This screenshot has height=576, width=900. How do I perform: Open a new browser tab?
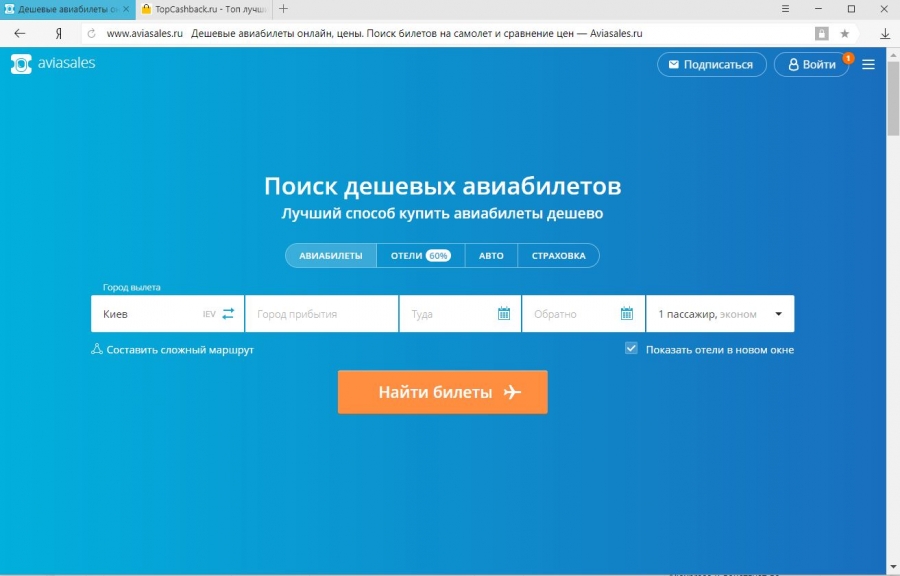click(283, 9)
